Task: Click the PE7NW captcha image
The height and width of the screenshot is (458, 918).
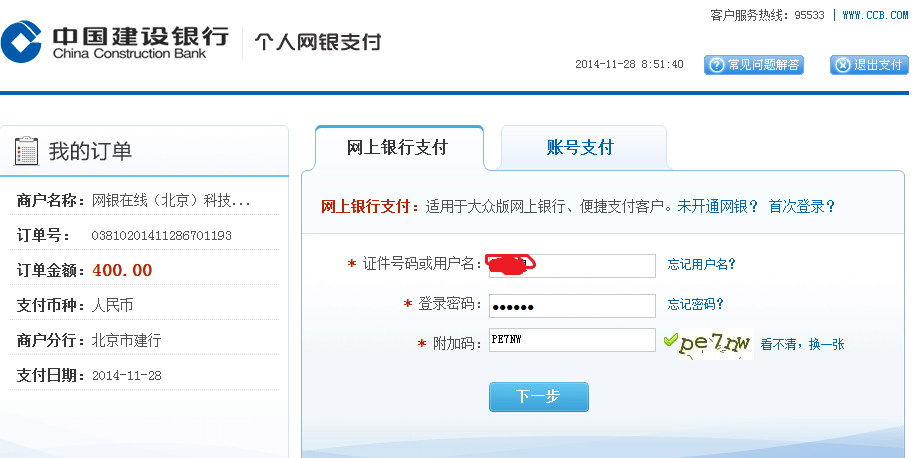Action: pyautogui.click(x=716, y=343)
